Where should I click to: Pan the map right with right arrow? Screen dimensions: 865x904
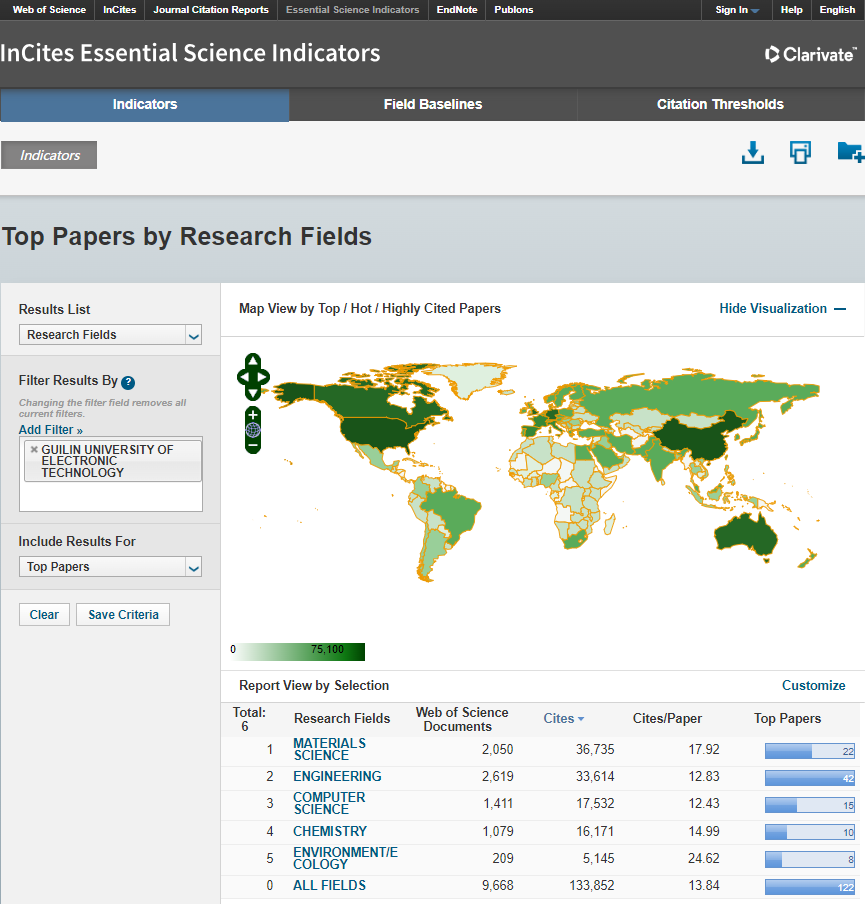coord(265,377)
